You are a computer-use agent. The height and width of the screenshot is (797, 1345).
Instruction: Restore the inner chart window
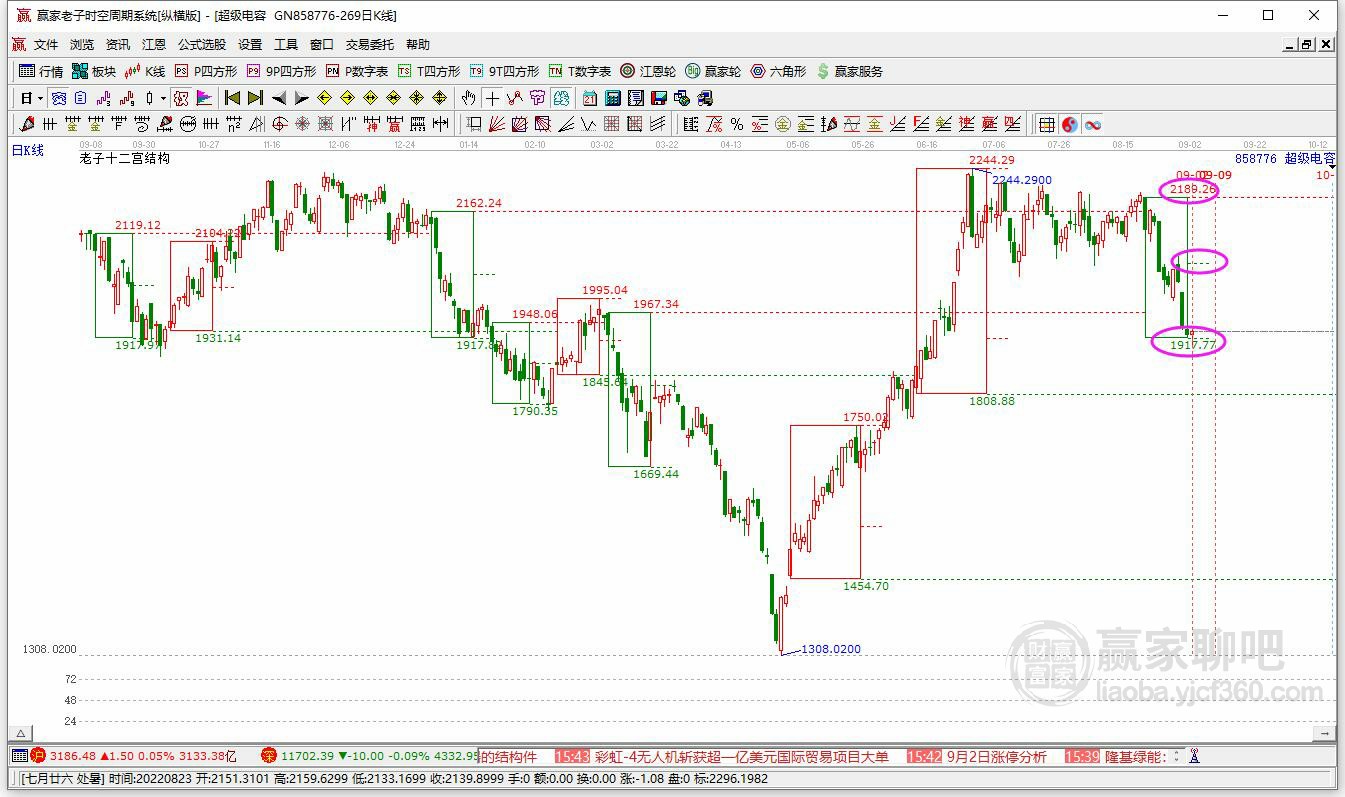1307,44
